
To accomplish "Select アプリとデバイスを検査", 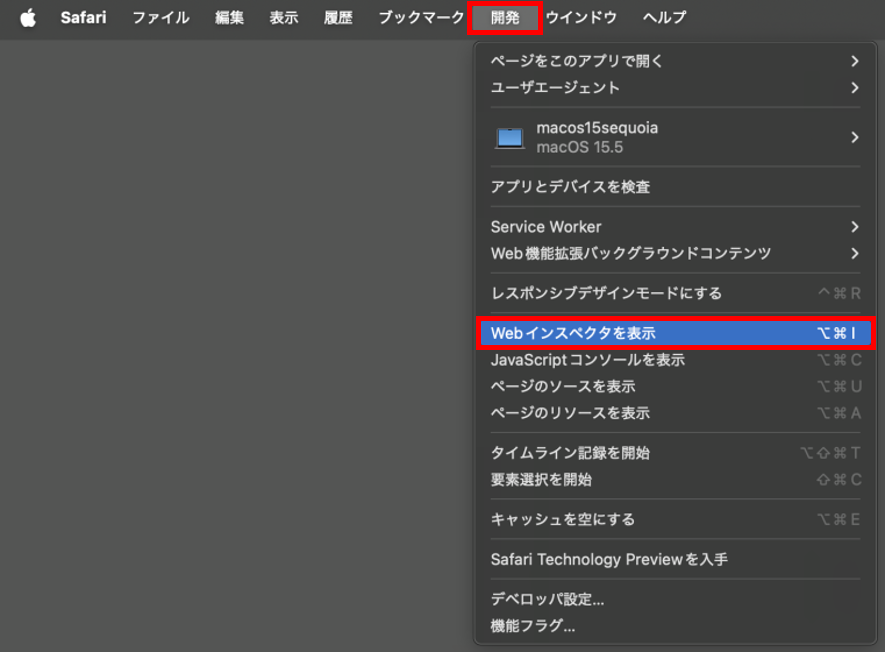I will pyautogui.click(x=675, y=187).
